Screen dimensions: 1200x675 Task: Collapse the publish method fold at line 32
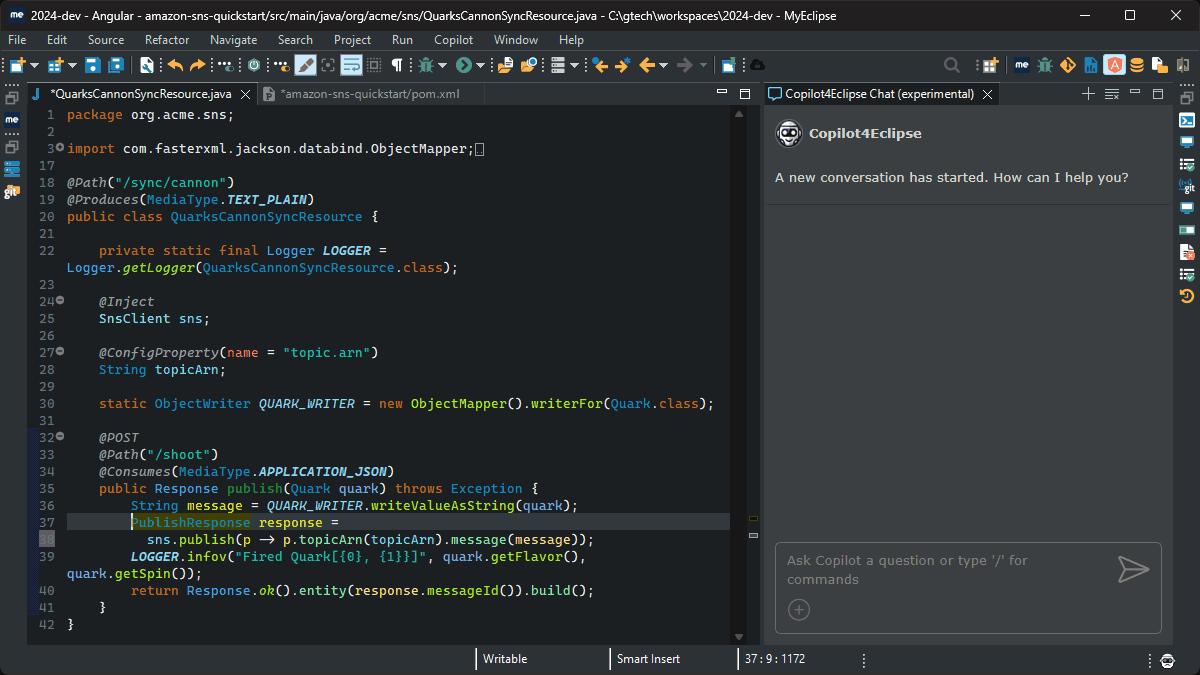60,437
